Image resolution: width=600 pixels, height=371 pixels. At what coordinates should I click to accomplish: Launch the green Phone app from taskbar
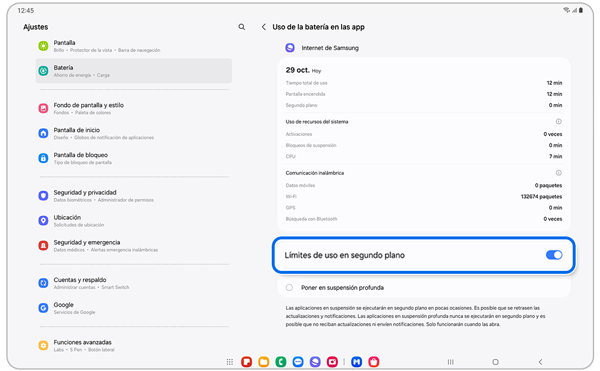click(x=281, y=362)
